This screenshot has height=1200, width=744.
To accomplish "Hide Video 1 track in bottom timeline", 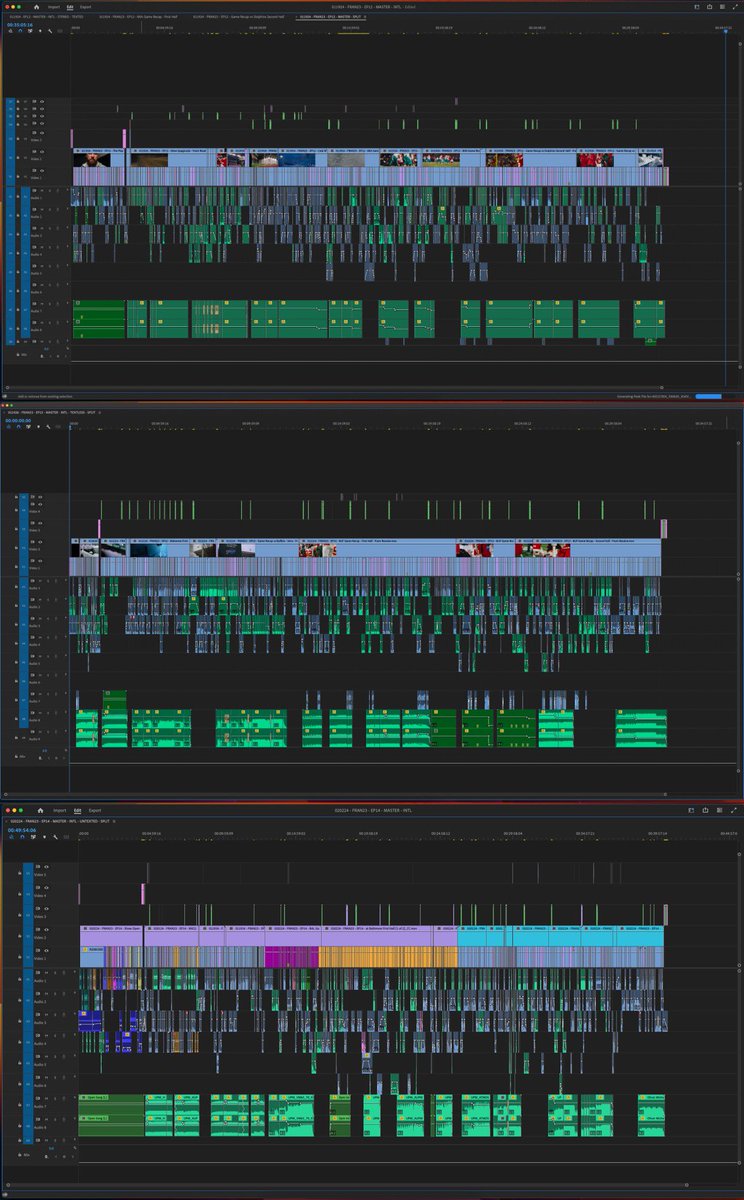I will point(46,950).
